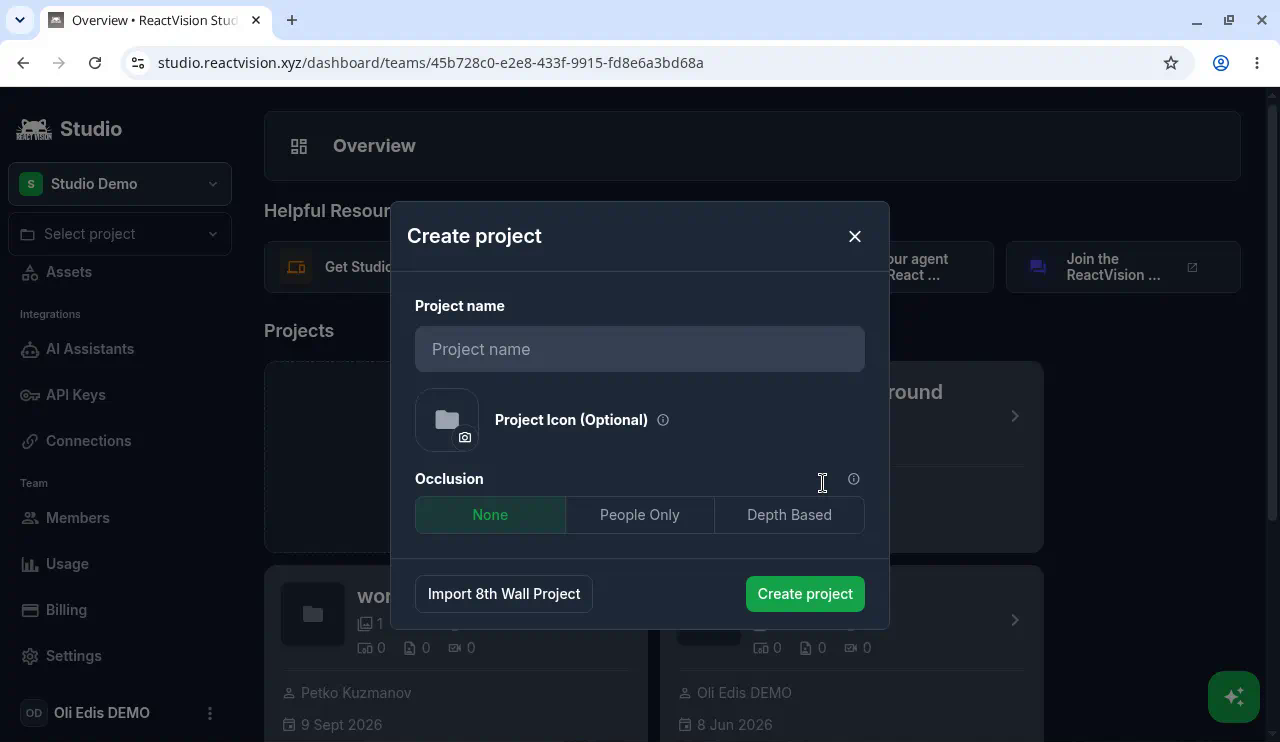Viewport: 1280px width, 742px height.
Task: Open a new browser tab
Action: 292,20
